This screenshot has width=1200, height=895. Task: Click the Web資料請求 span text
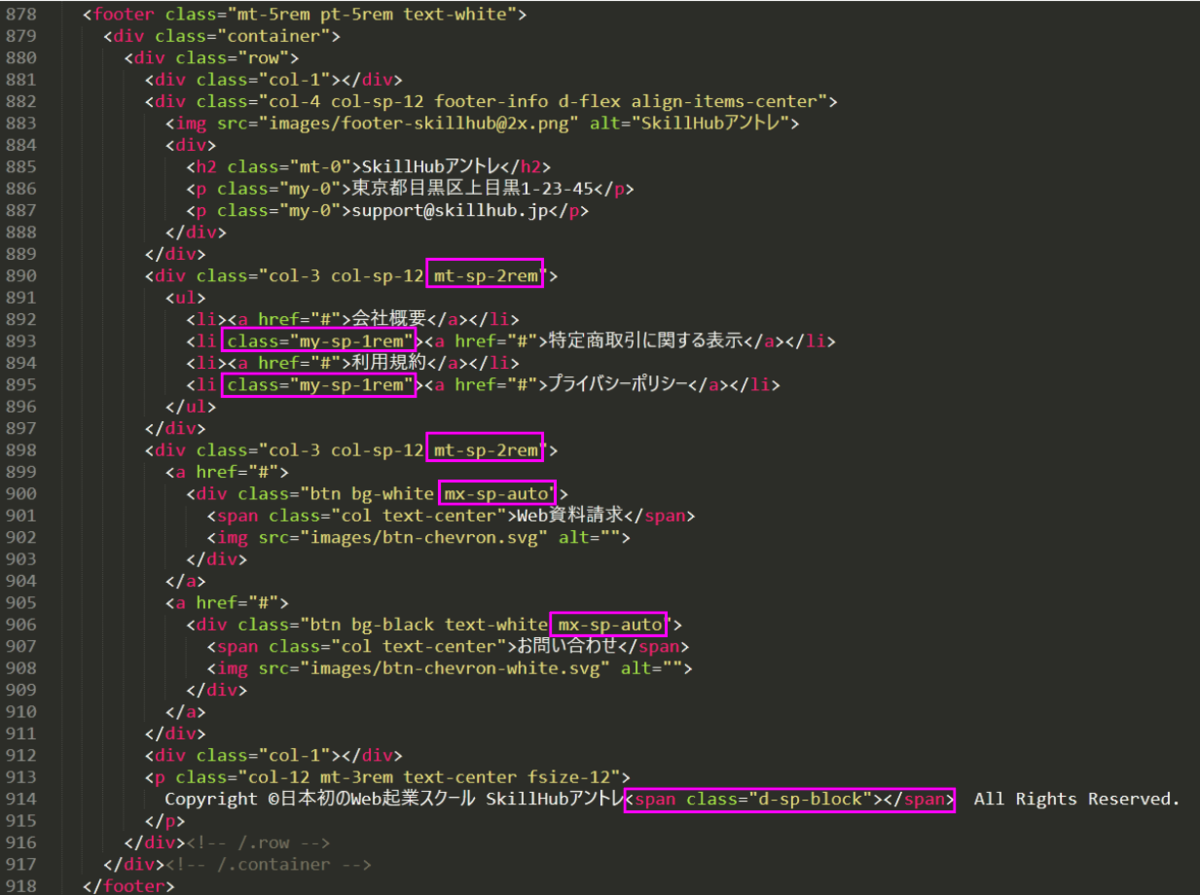coord(569,517)
